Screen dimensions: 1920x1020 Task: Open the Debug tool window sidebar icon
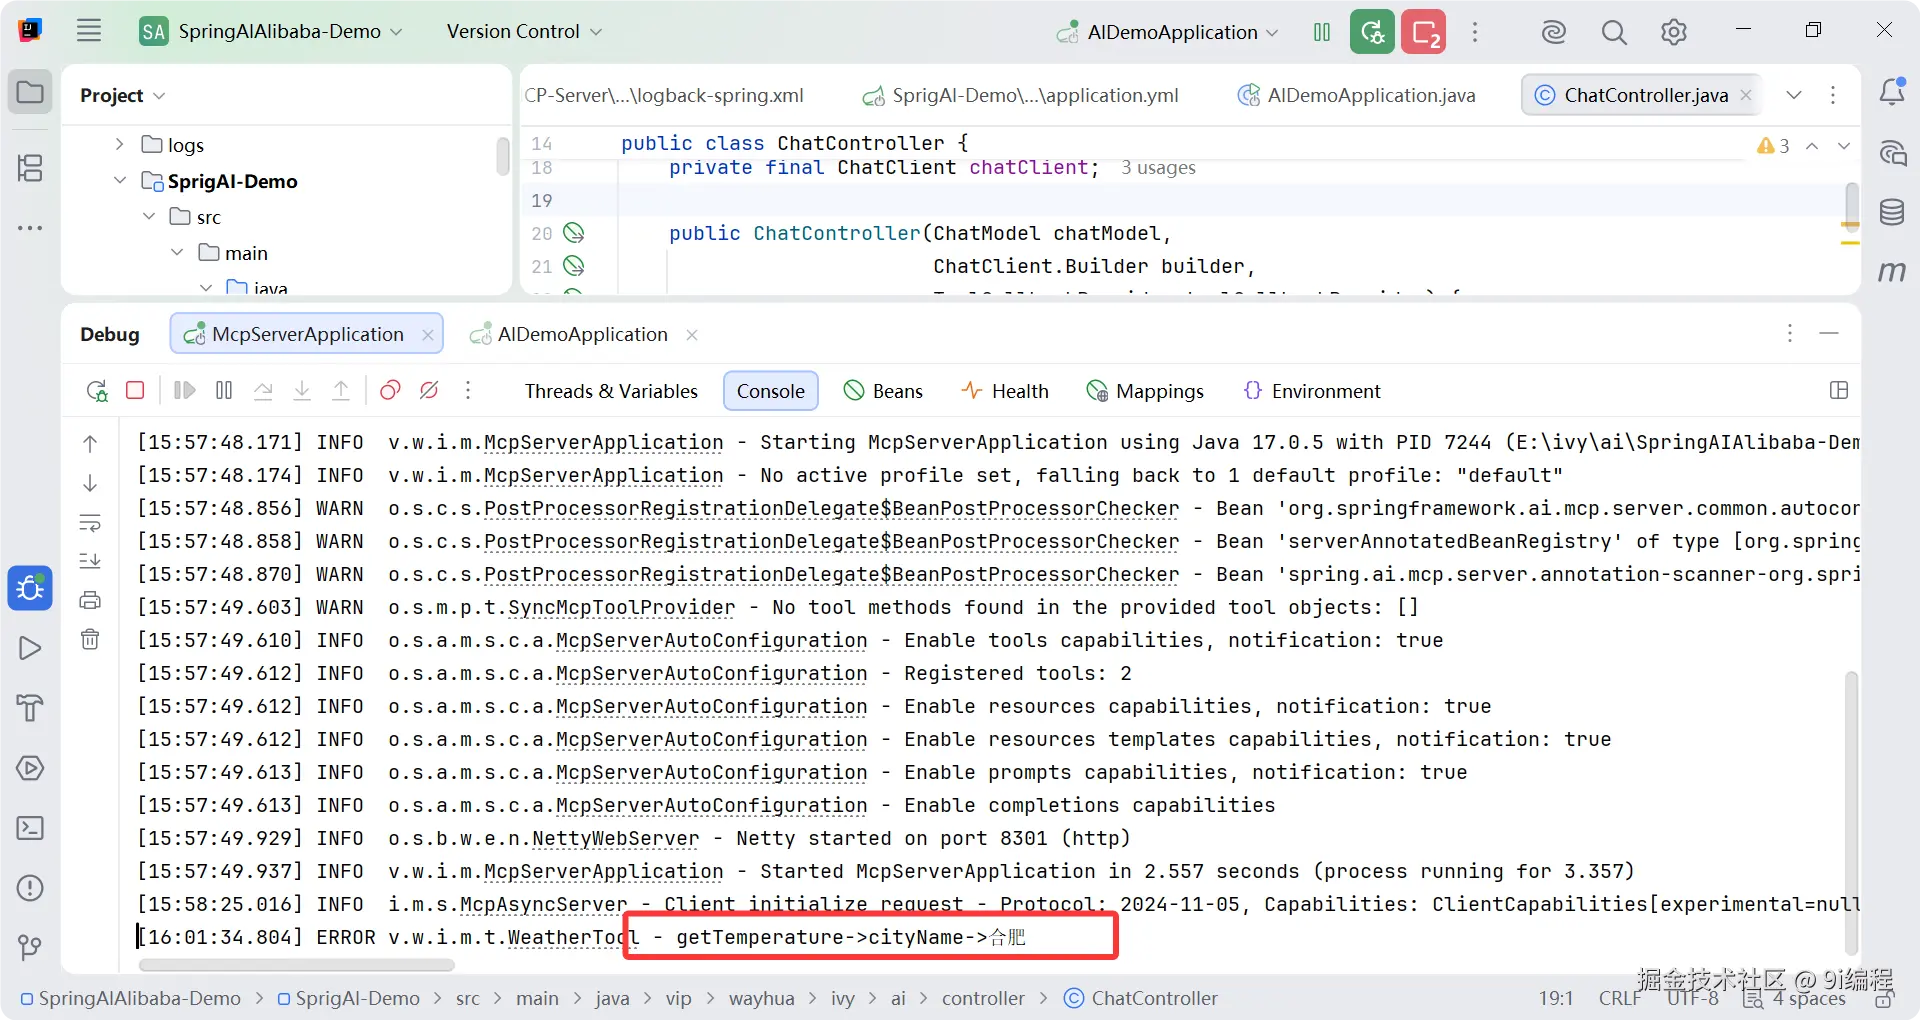click(30, 588)
